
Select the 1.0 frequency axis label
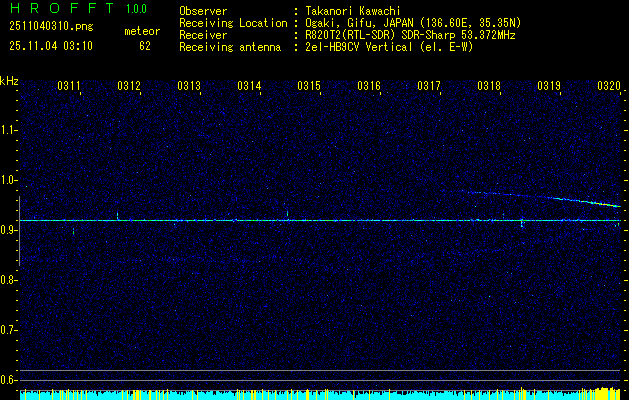tap(9, 180)
